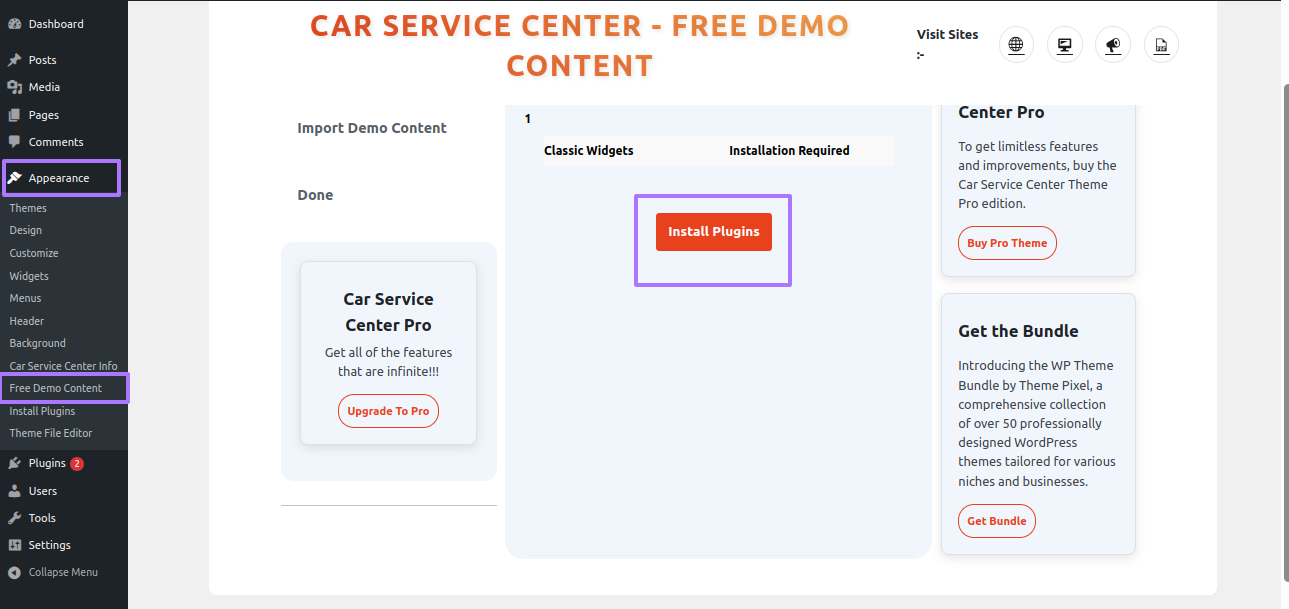Open the document file icon beside Visit Sites
The height and width of the screenshot is (609, 1289).
(1161, 44)
